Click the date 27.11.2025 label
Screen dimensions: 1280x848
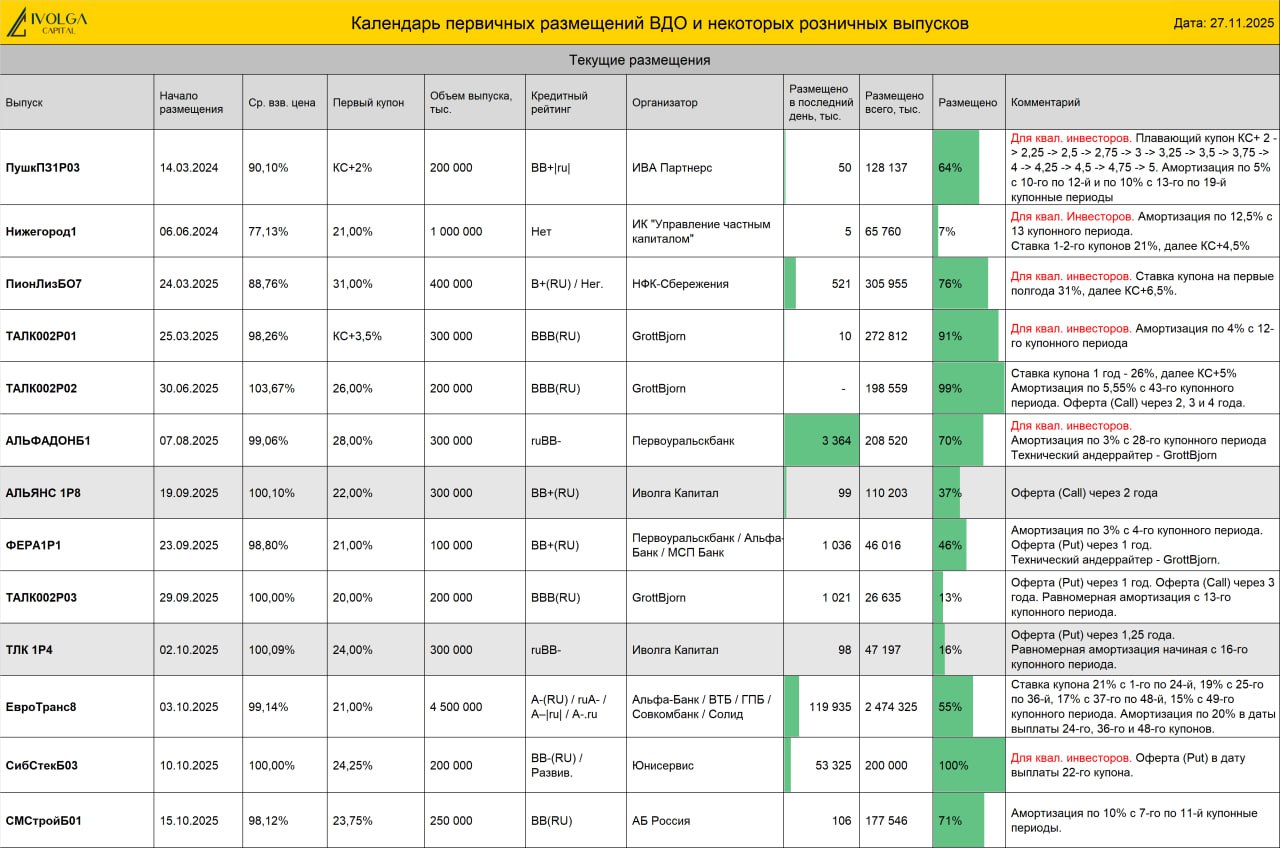pos(1223,24)
